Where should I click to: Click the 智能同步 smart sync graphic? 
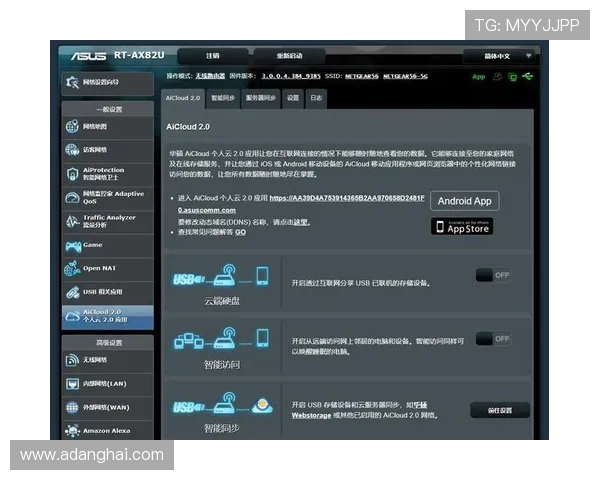[222, 403]
